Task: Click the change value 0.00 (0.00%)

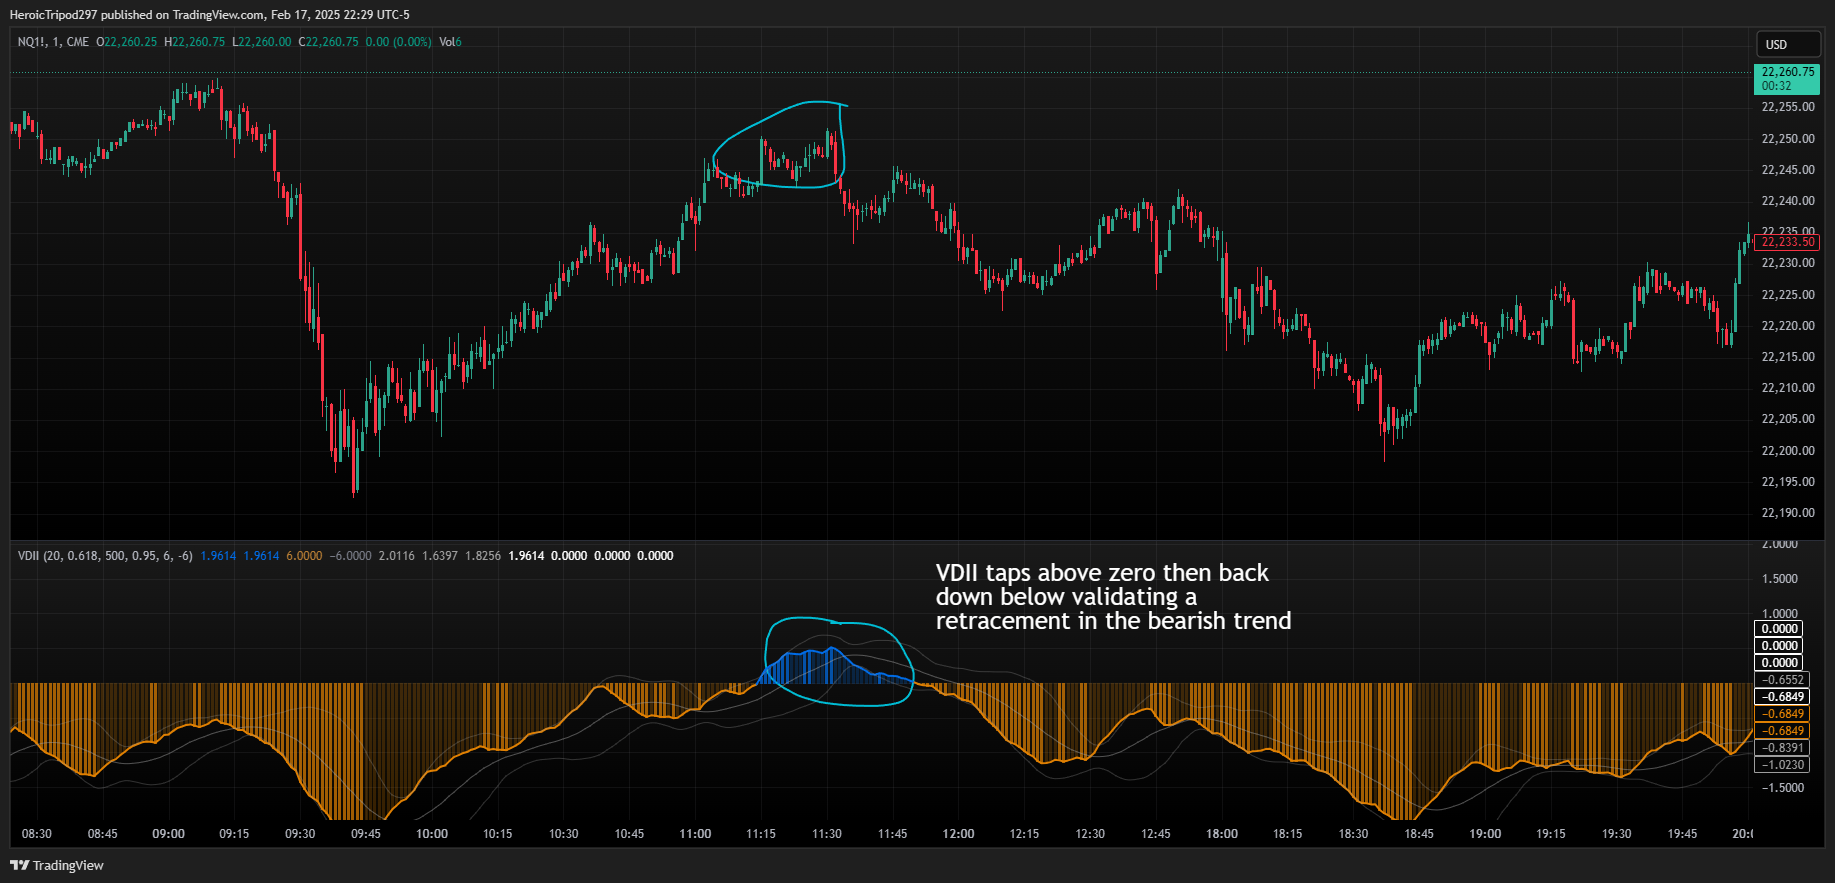Action: [399, 42]
